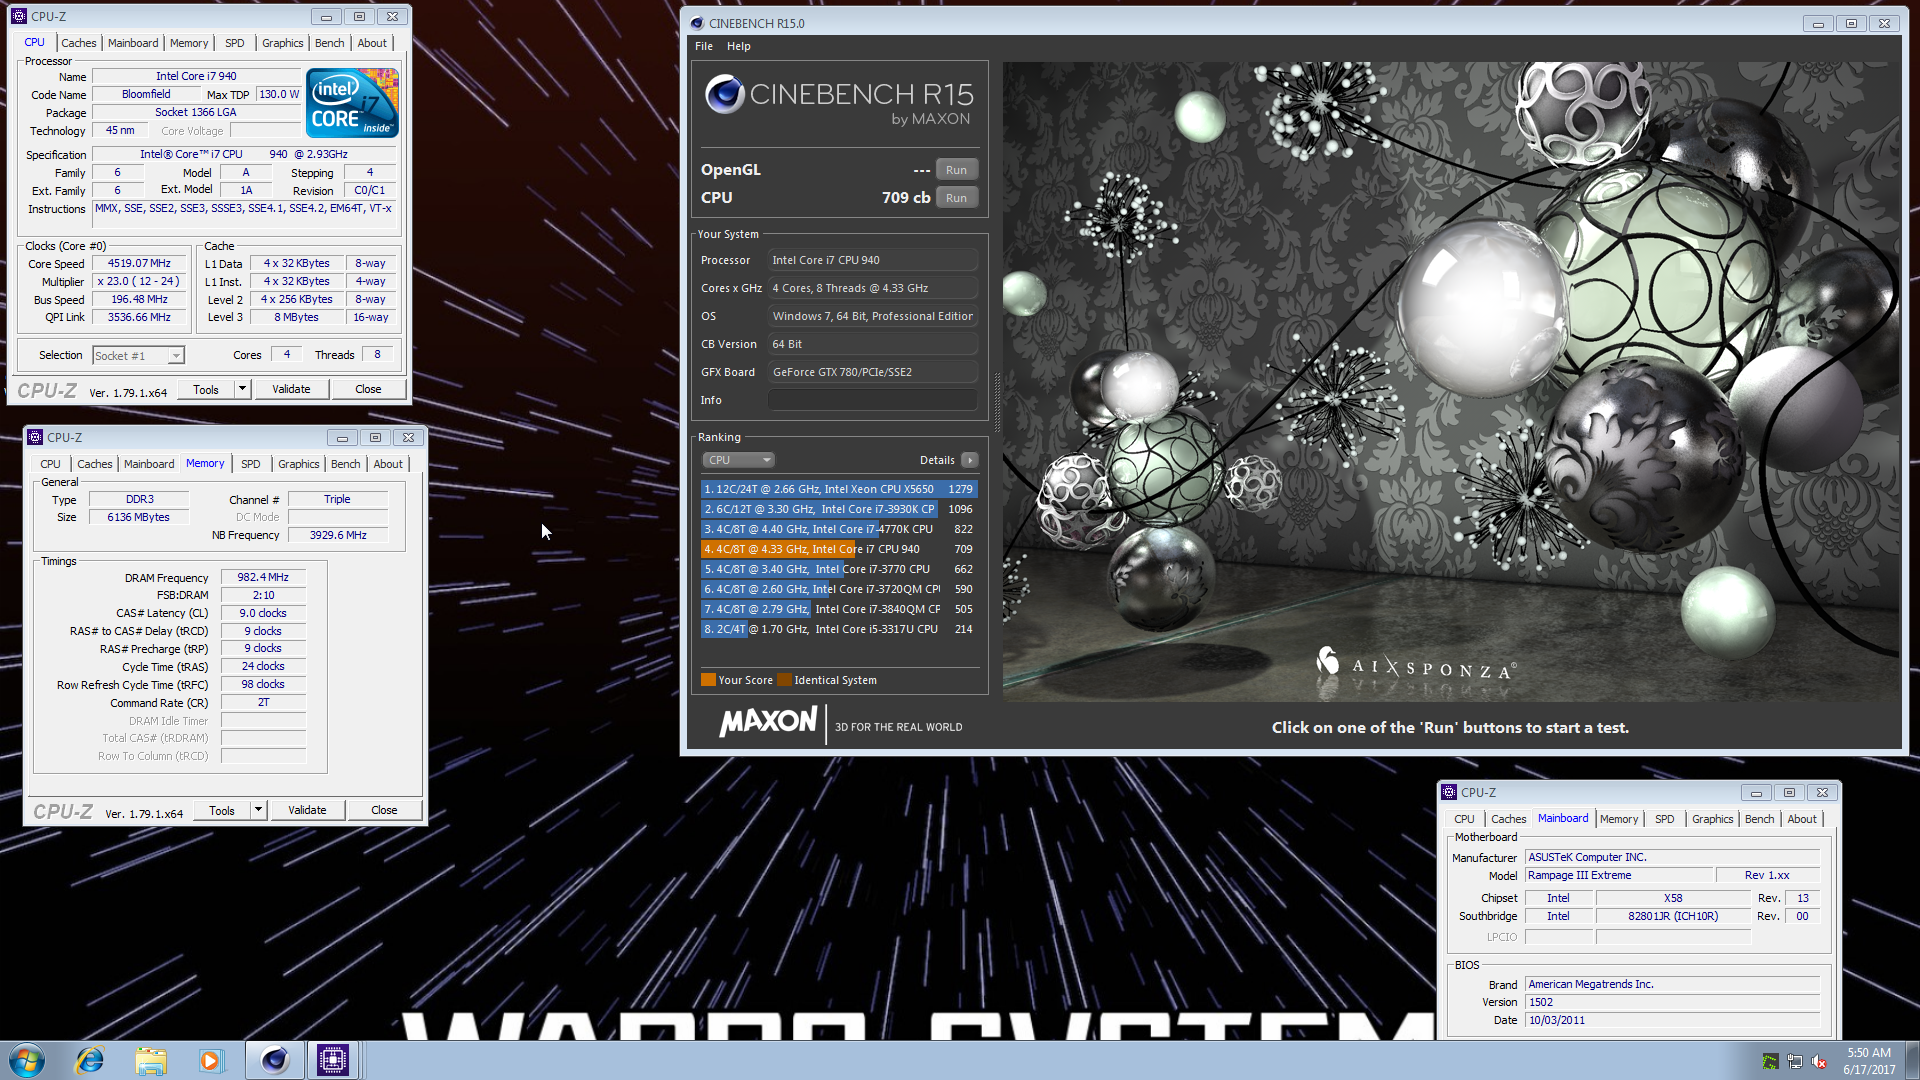Select ranking row Core i7-3770
Viewport: 1920px width, 1080px height.
839,569
